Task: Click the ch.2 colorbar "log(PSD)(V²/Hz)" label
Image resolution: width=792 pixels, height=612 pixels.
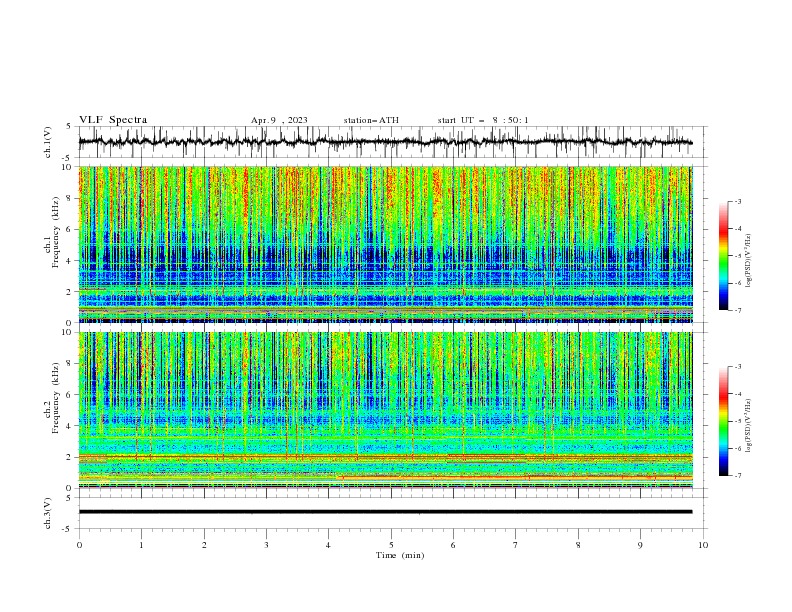Action: [749, 426]
